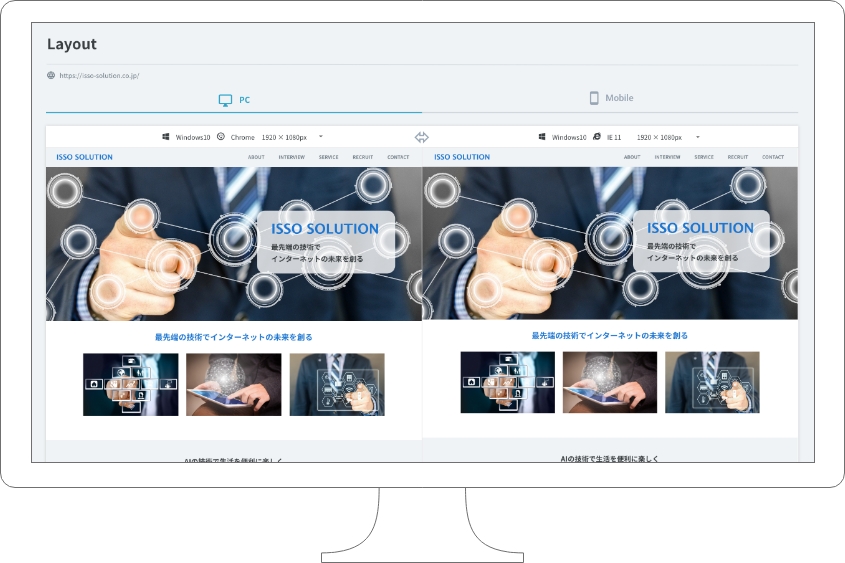Click the globe icon beside the URL
845x563 pixels.
pos(51,75)
